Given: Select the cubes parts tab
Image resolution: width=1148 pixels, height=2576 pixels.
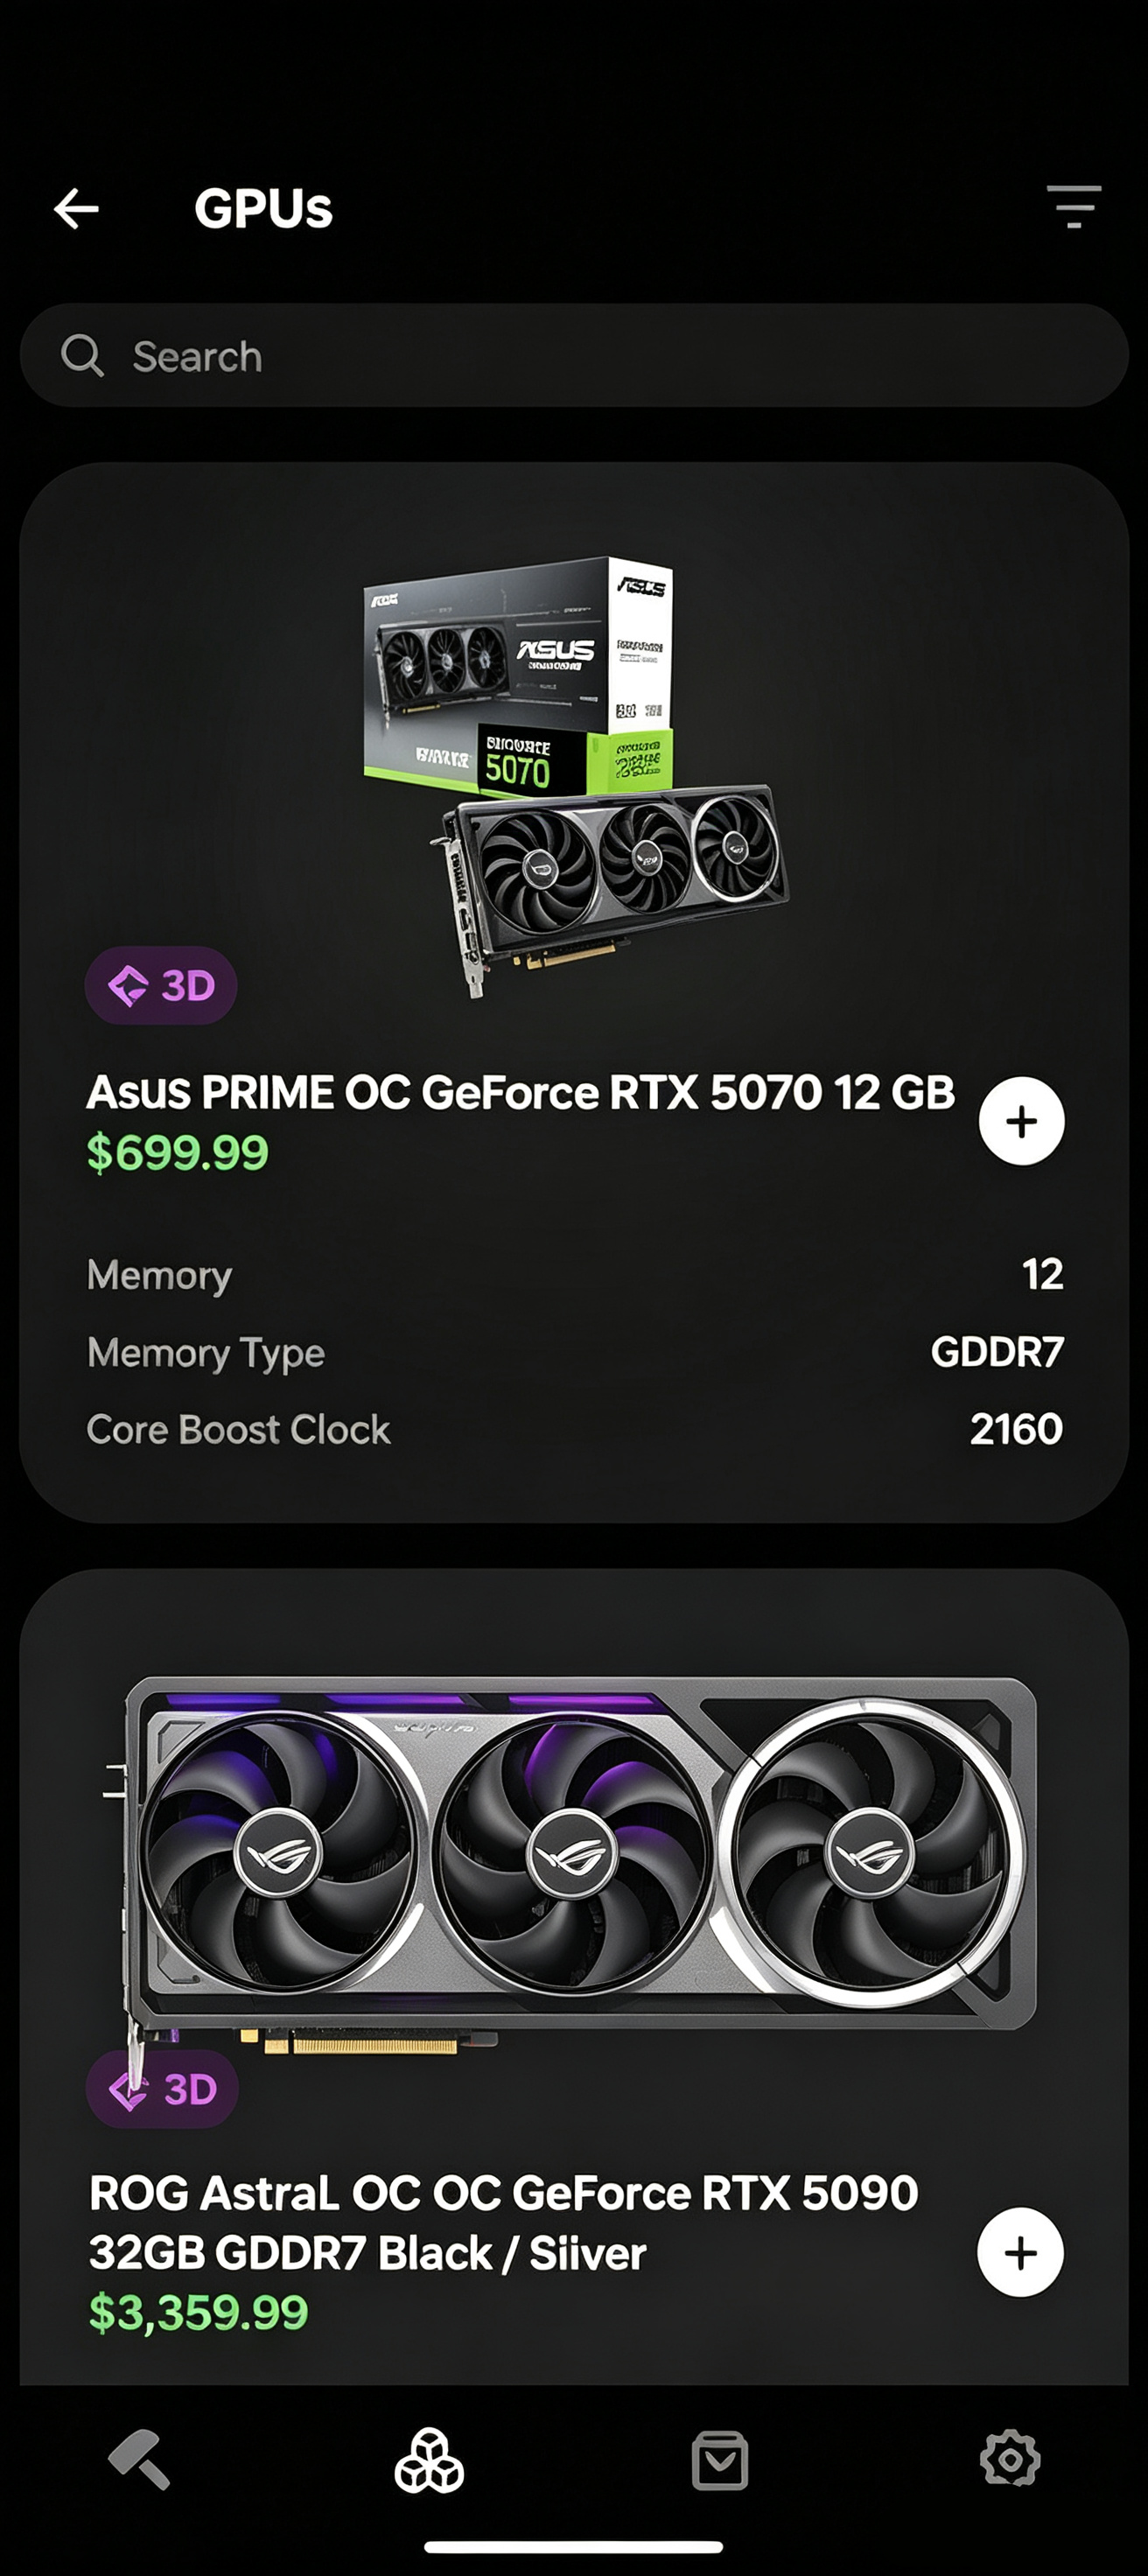Looking at the screenshot, I should (x=429, y=2459).
